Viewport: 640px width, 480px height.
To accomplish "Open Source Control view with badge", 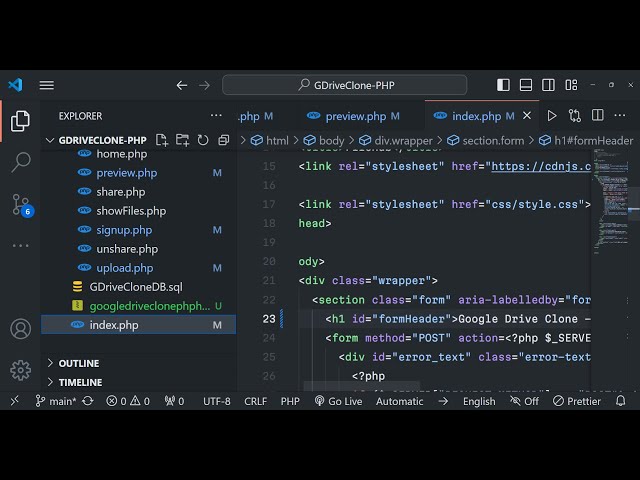I will pos(20,205).
